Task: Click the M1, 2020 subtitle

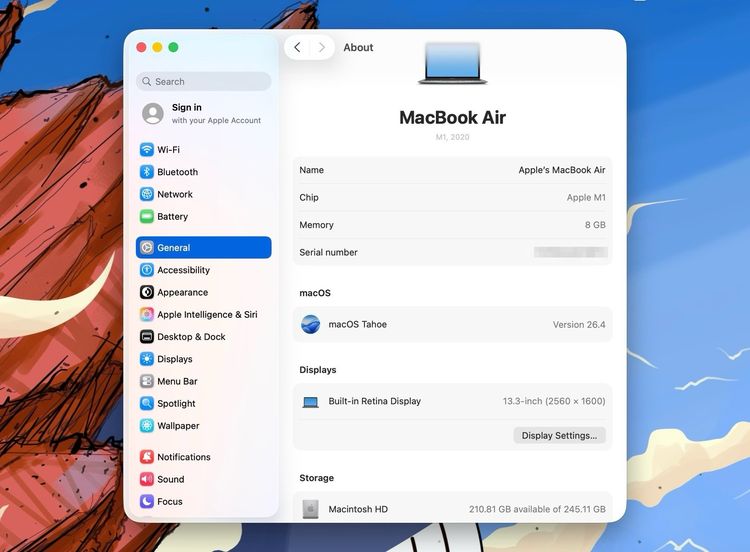Action: point(452,137)
